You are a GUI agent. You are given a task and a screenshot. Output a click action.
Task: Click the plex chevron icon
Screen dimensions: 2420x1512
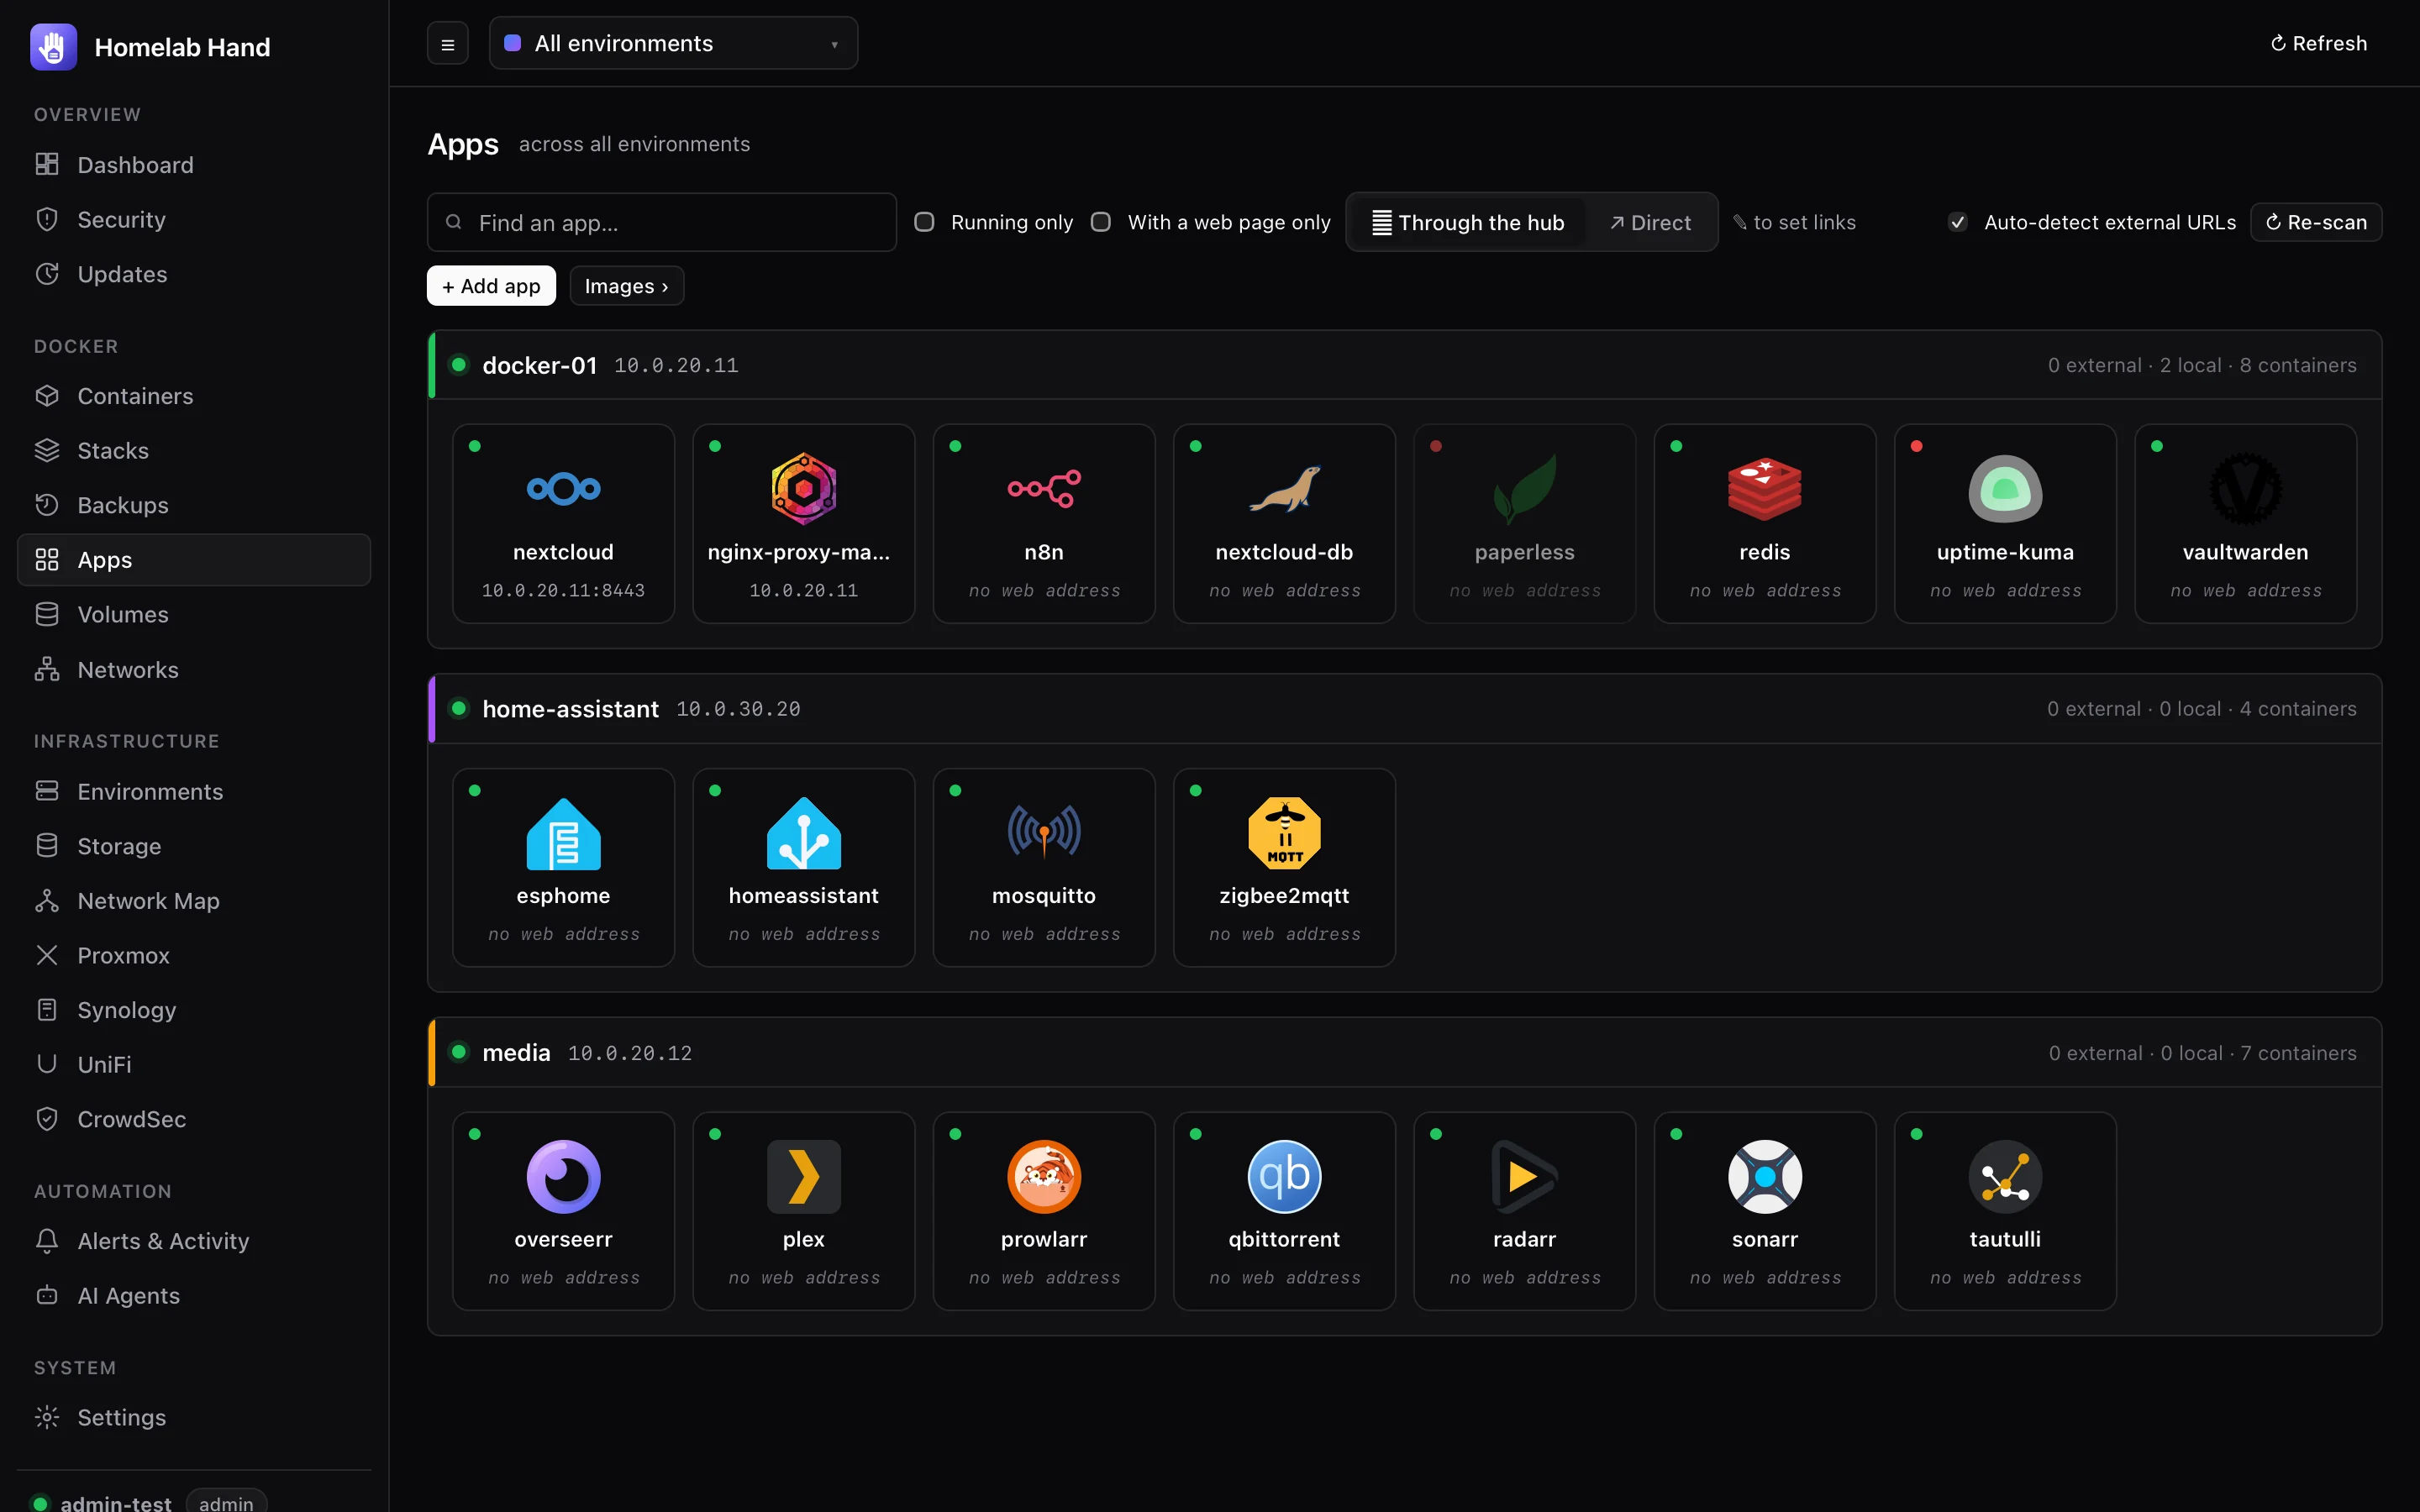tap(803, 1176)
